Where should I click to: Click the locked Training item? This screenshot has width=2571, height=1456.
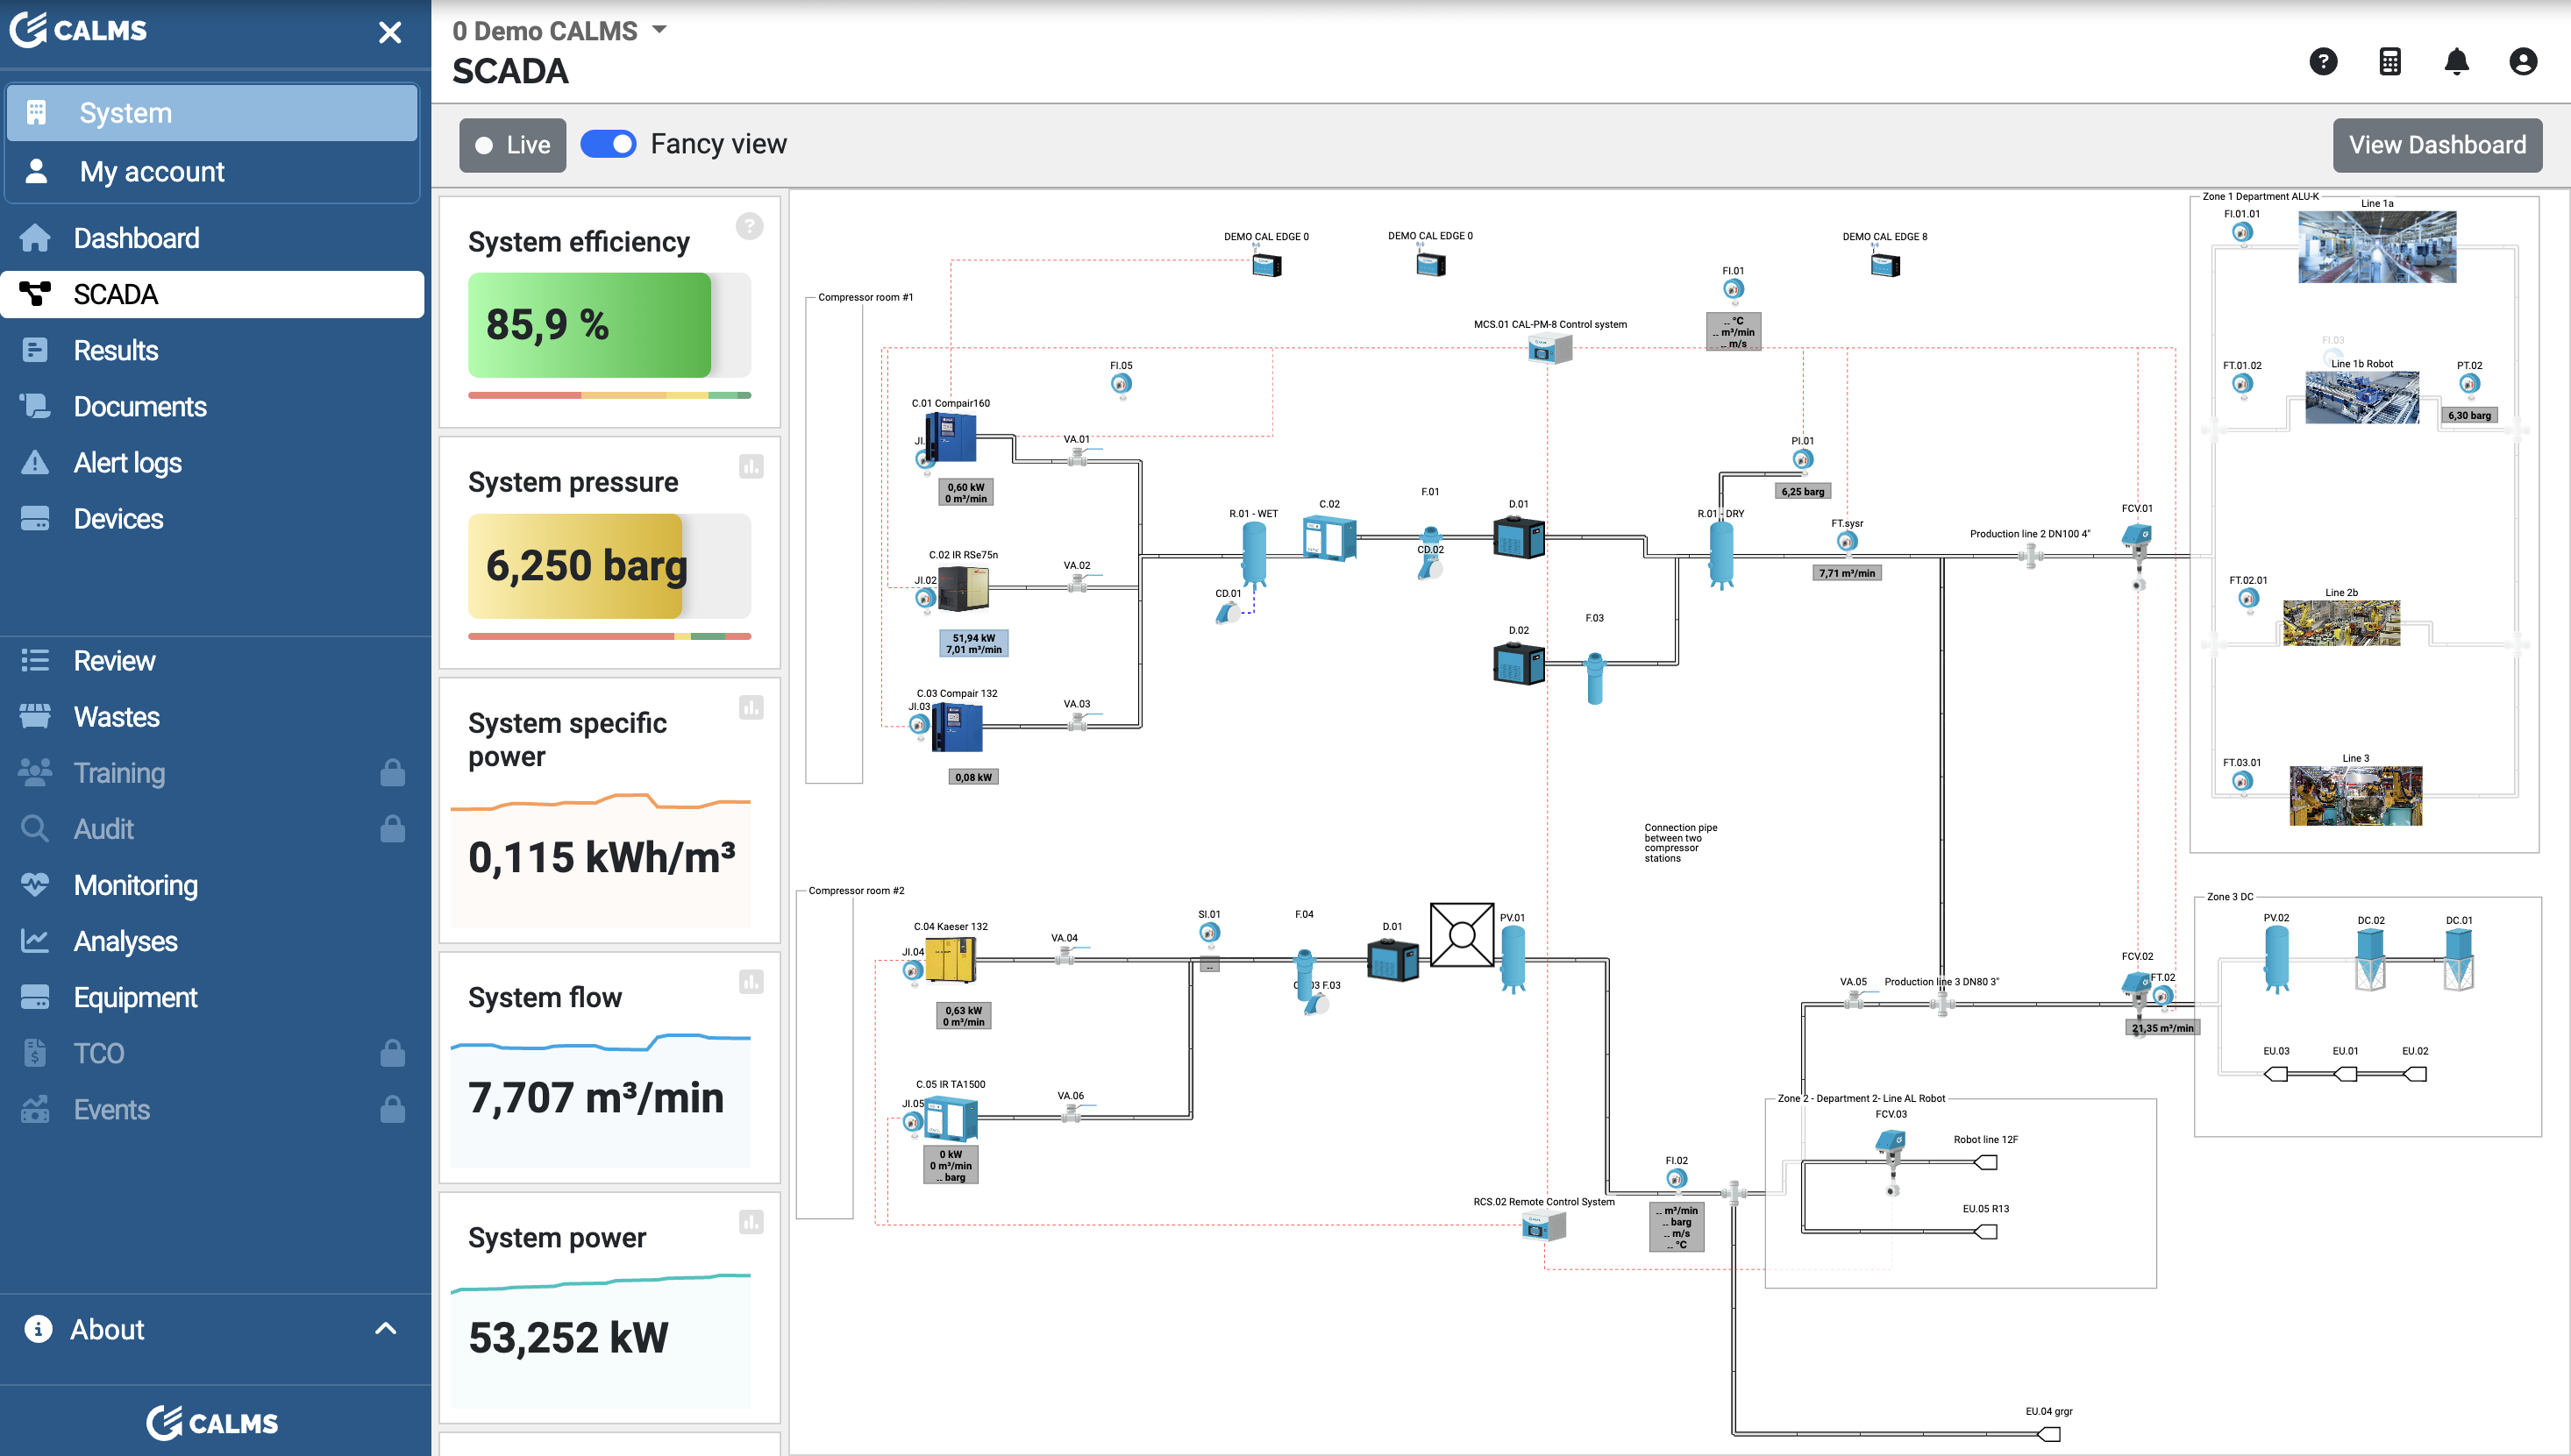tap(213, 772)
